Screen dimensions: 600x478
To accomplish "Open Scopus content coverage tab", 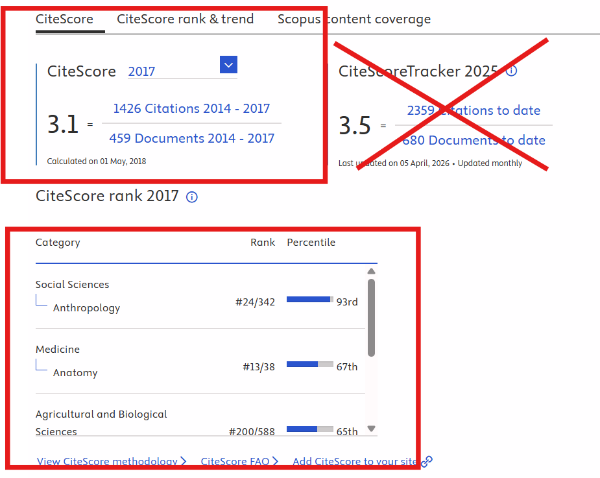I will pyautogui.click(x=354, y=19).
